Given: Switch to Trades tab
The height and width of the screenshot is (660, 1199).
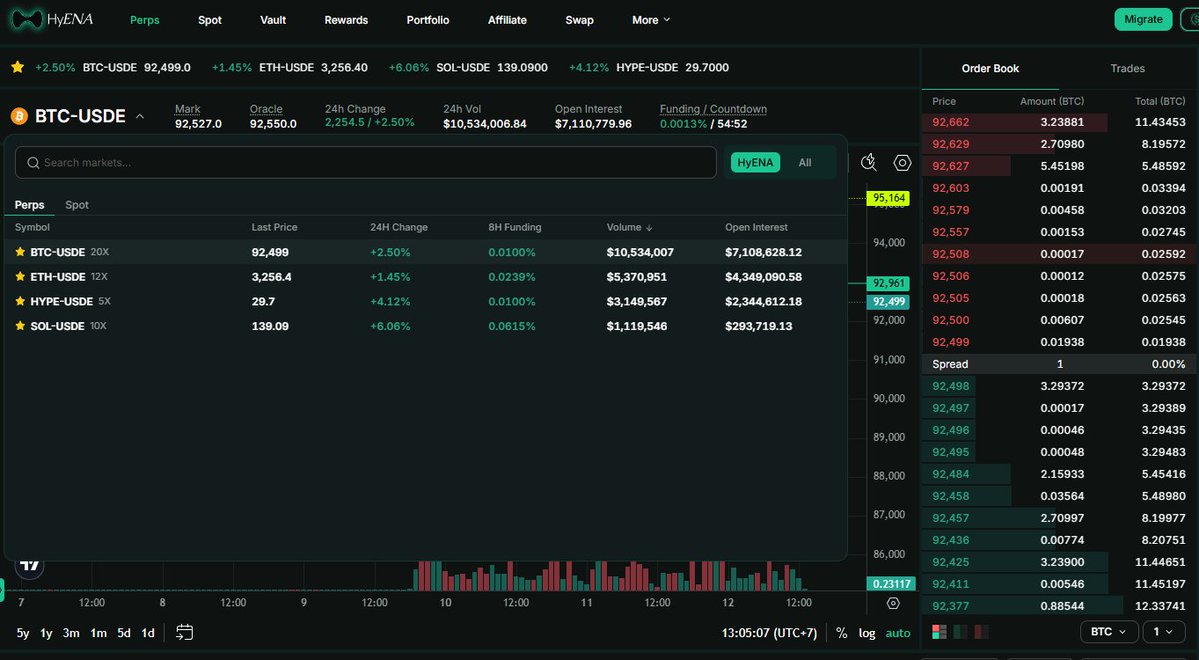Looking at the screenshot, I should [1127, 68].
